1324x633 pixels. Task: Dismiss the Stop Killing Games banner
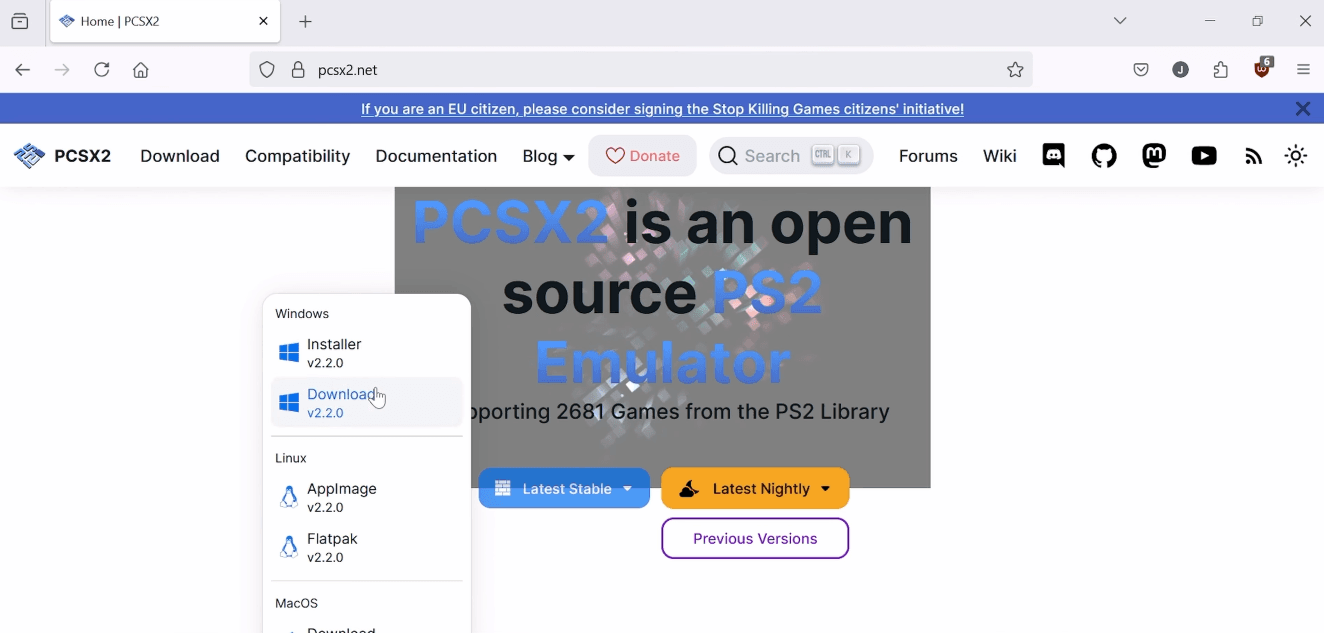click(x=1303, y=108)
